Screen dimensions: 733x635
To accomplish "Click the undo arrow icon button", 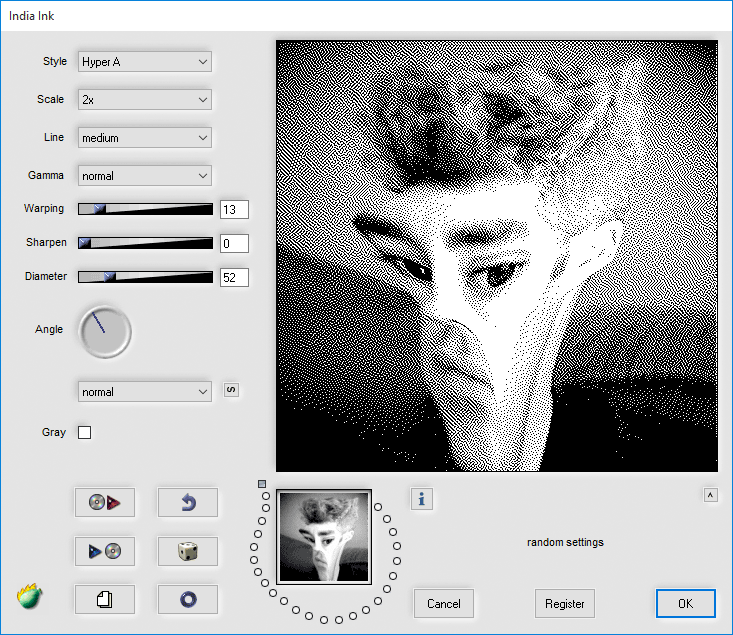I will [187, 503].
